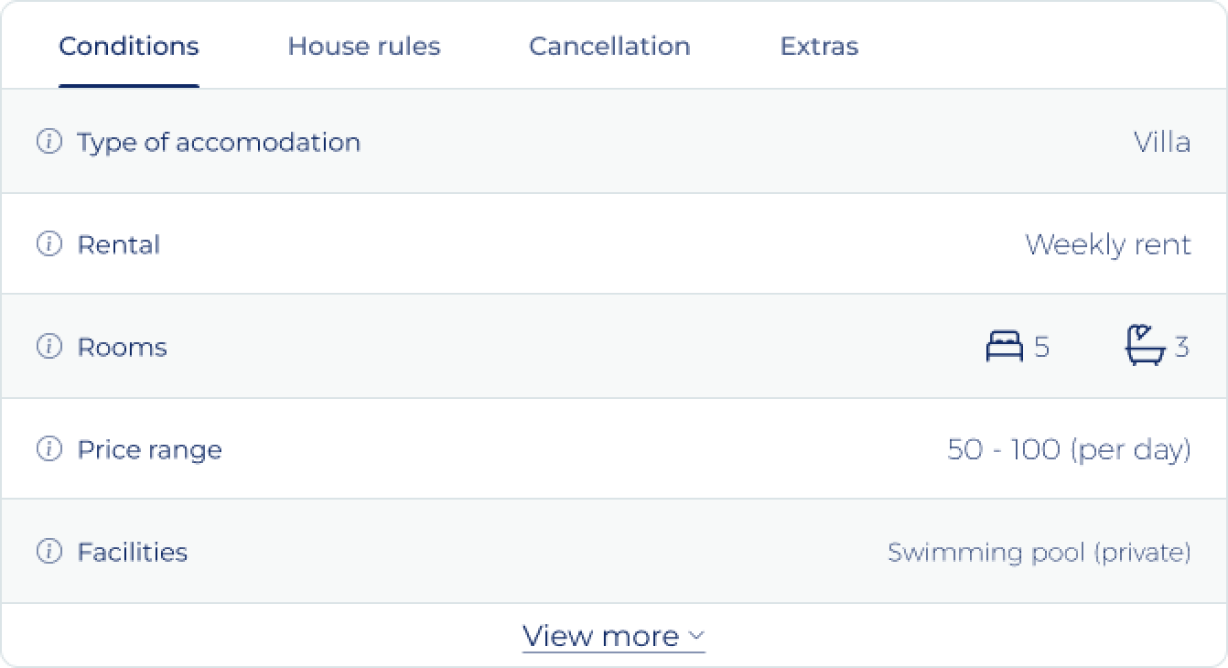Screen dimensions: 1228x668
Task: Click the 50 - 100 (per day) price
Action: point(1069,450)
